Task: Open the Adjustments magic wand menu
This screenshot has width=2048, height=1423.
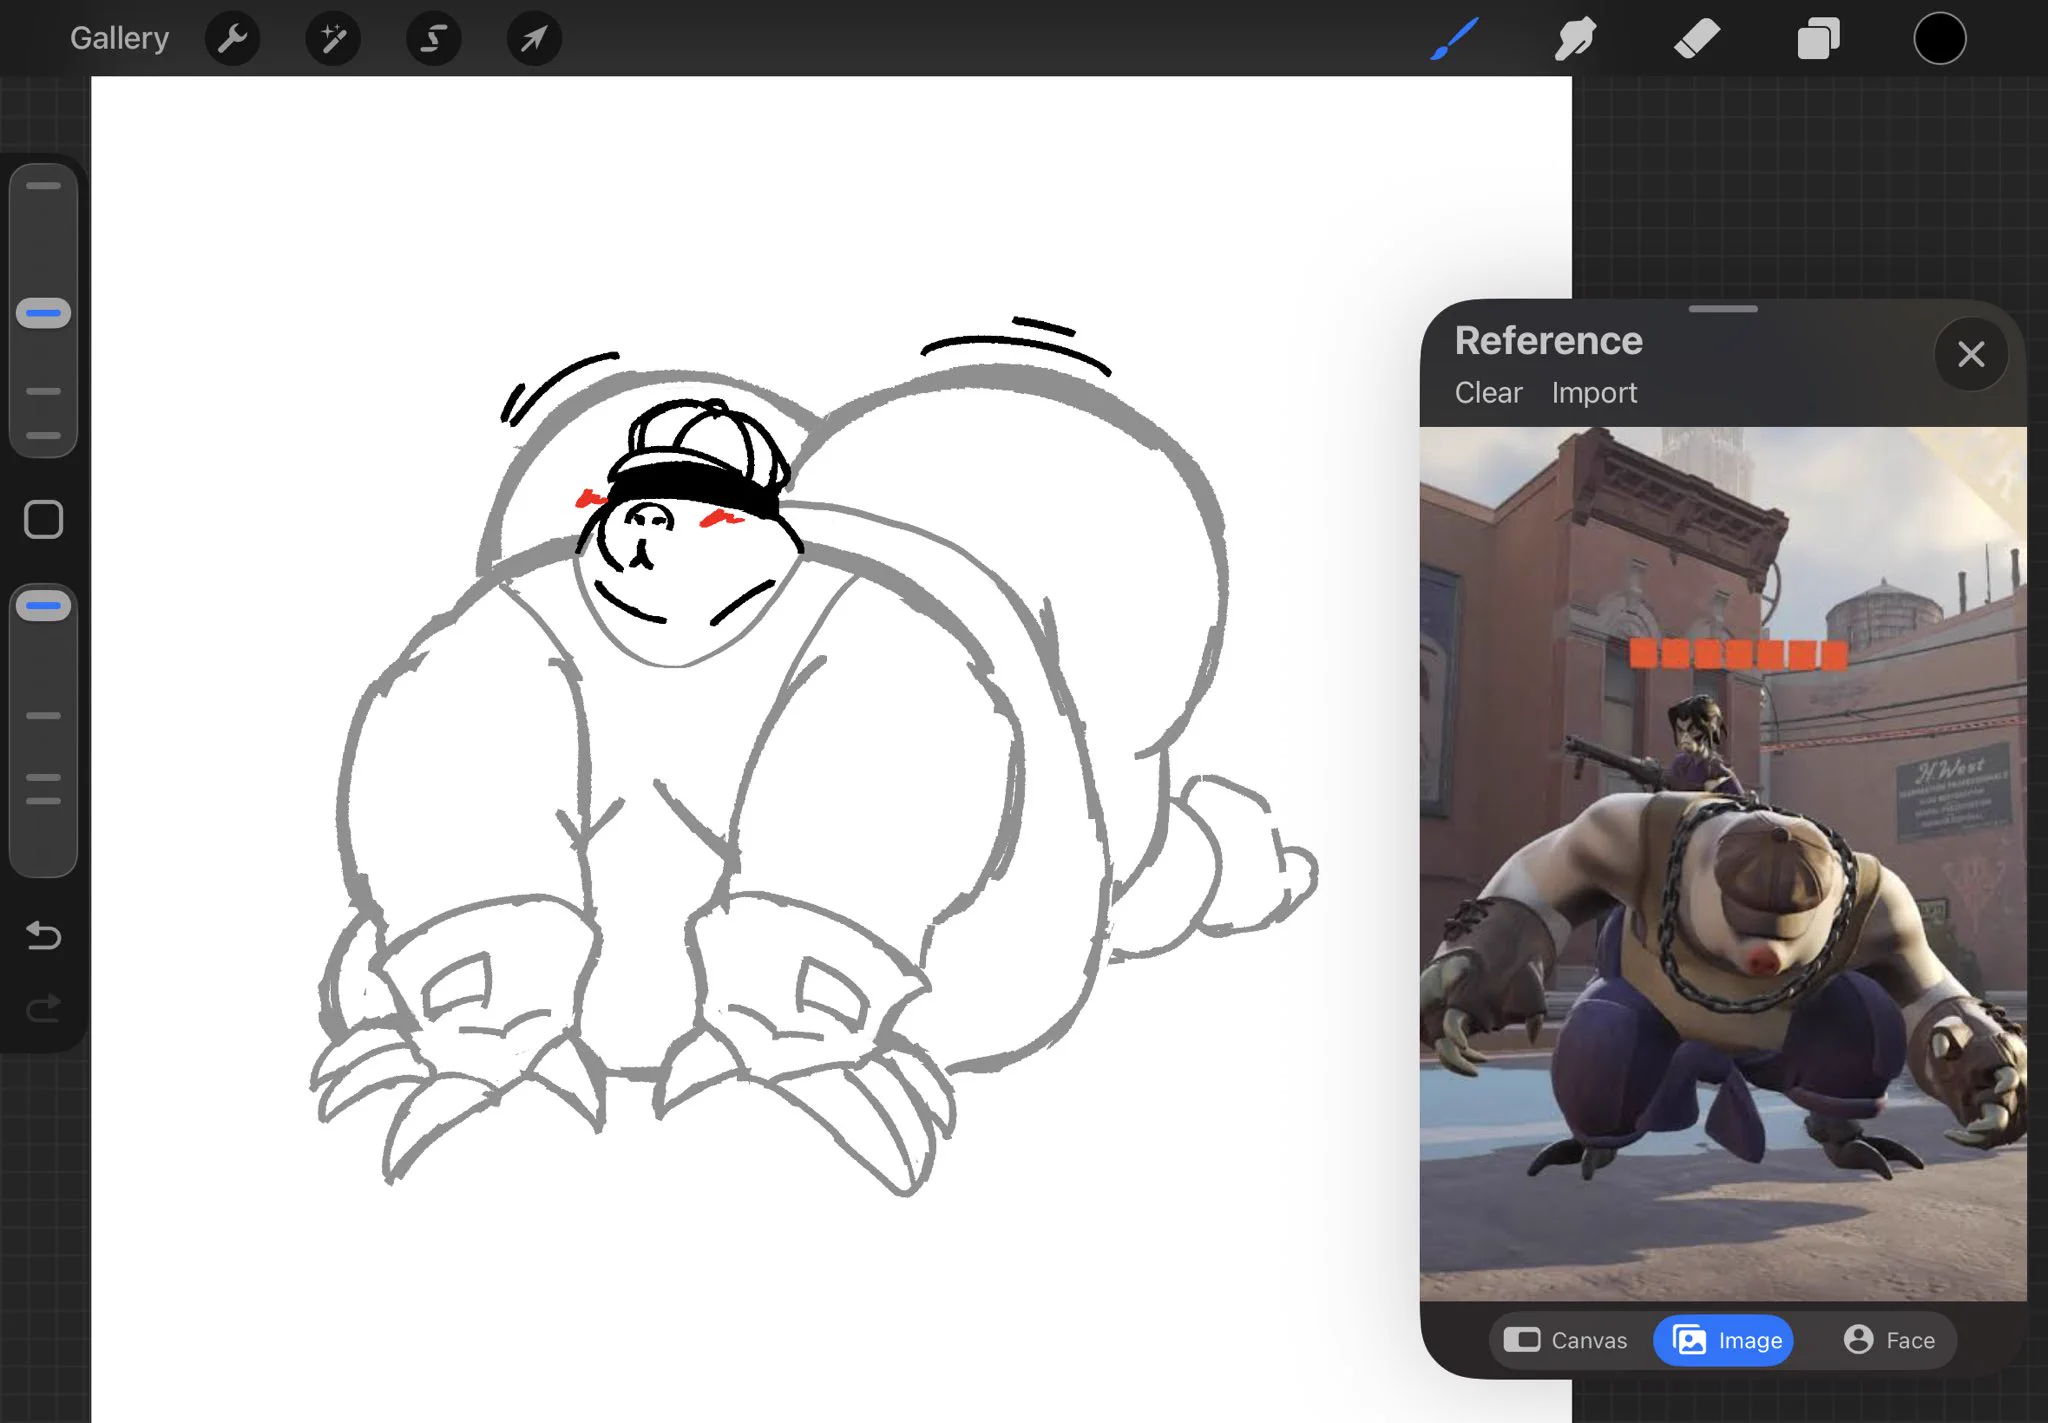Action: (x=333, y=39)
